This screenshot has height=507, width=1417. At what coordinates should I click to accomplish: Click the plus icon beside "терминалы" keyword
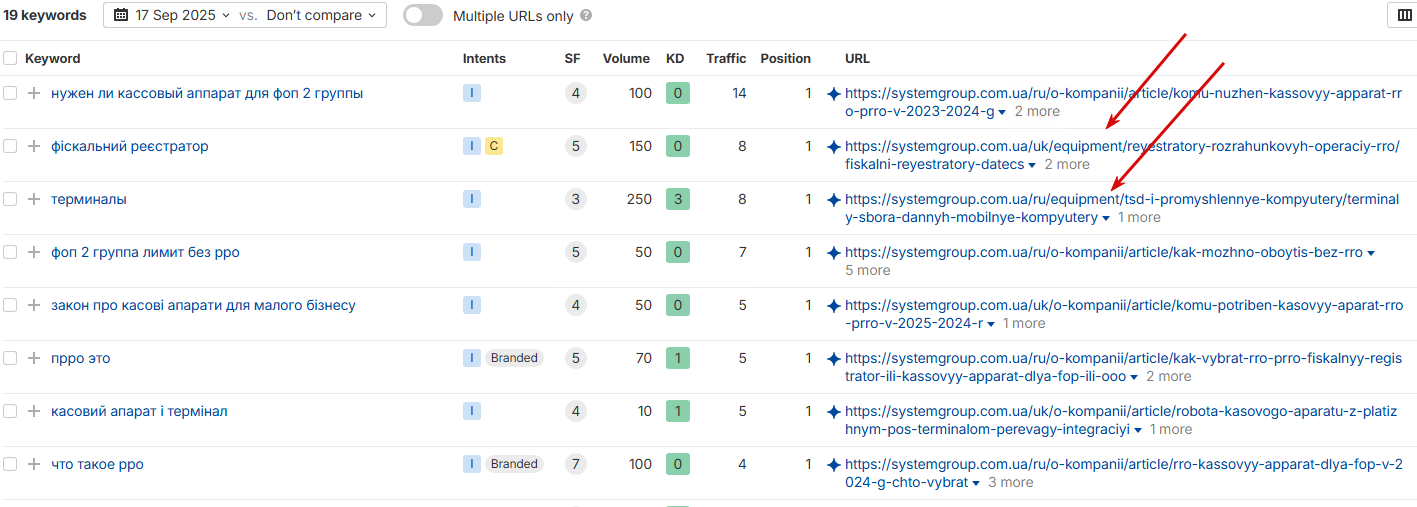coord(34,199)
